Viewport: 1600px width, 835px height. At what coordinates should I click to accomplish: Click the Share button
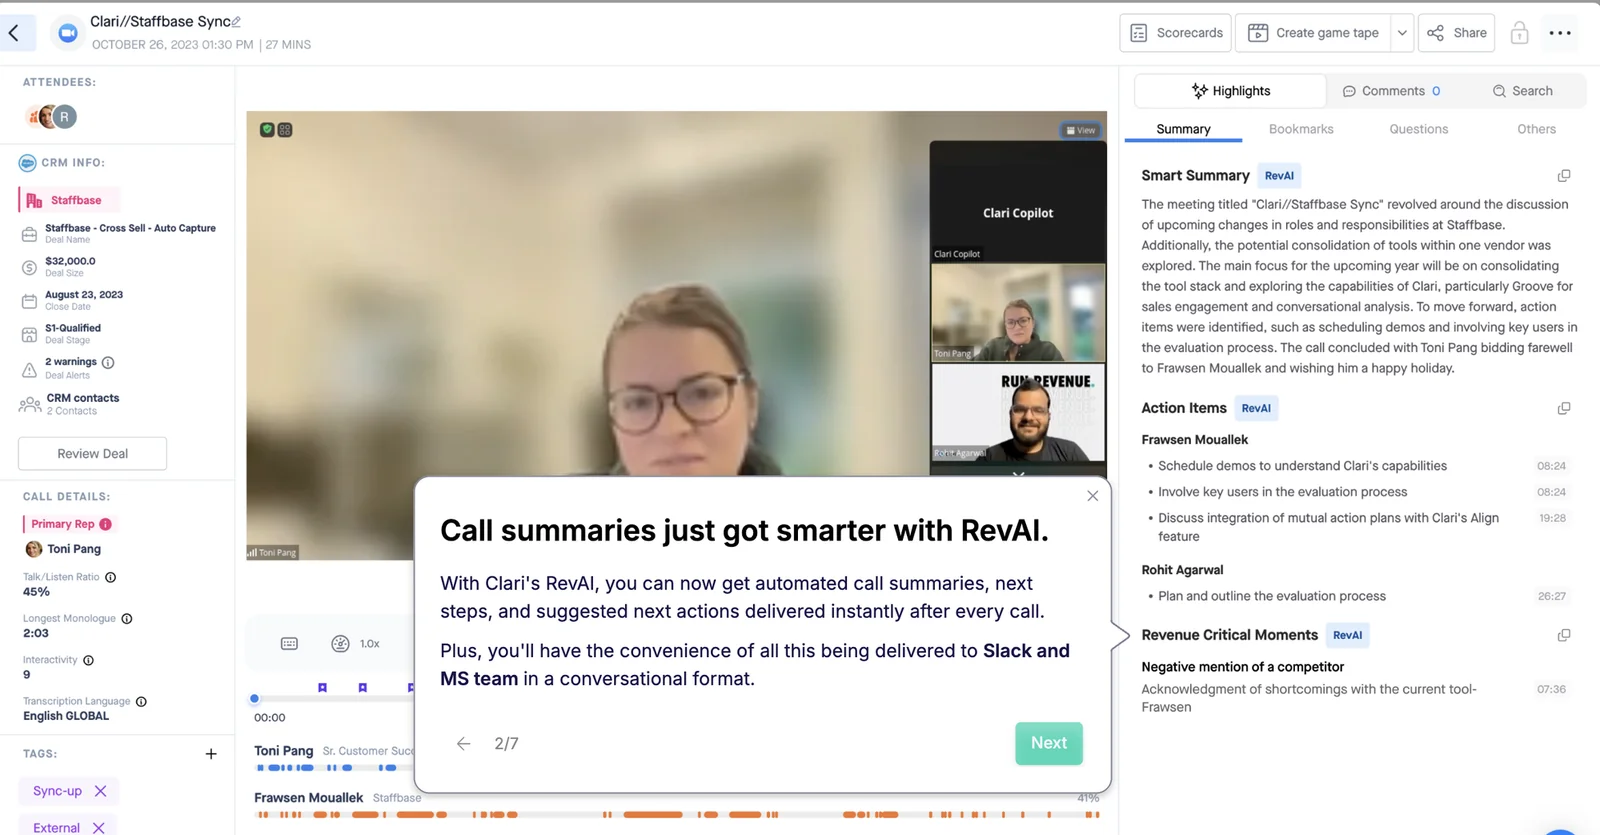[x=1457, y=33]
